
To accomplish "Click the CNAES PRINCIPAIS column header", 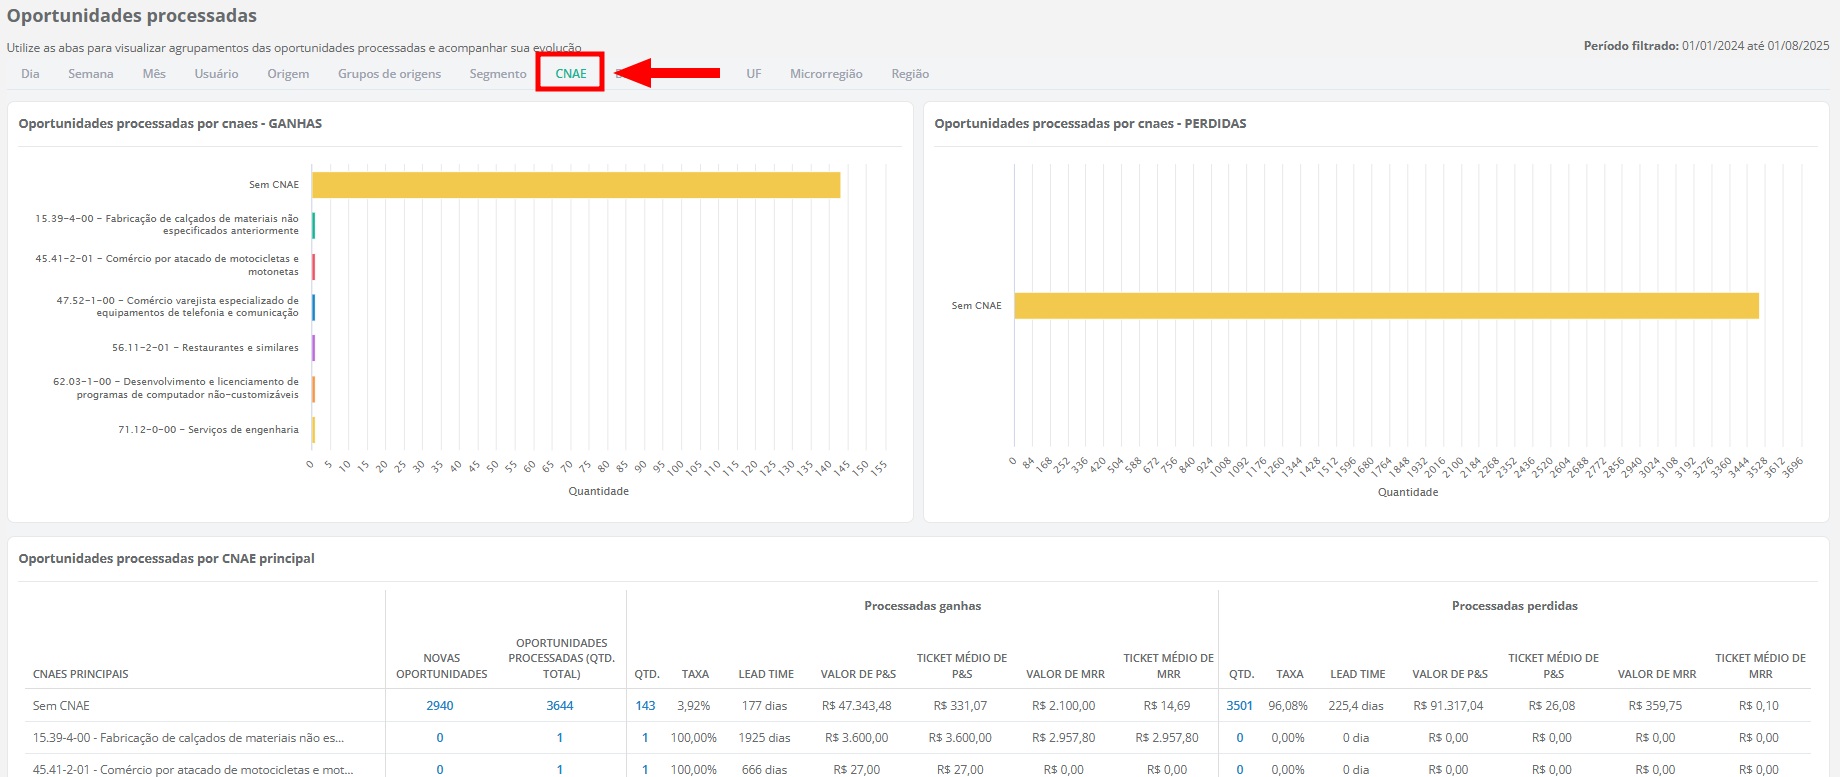I will pos(81,674).
